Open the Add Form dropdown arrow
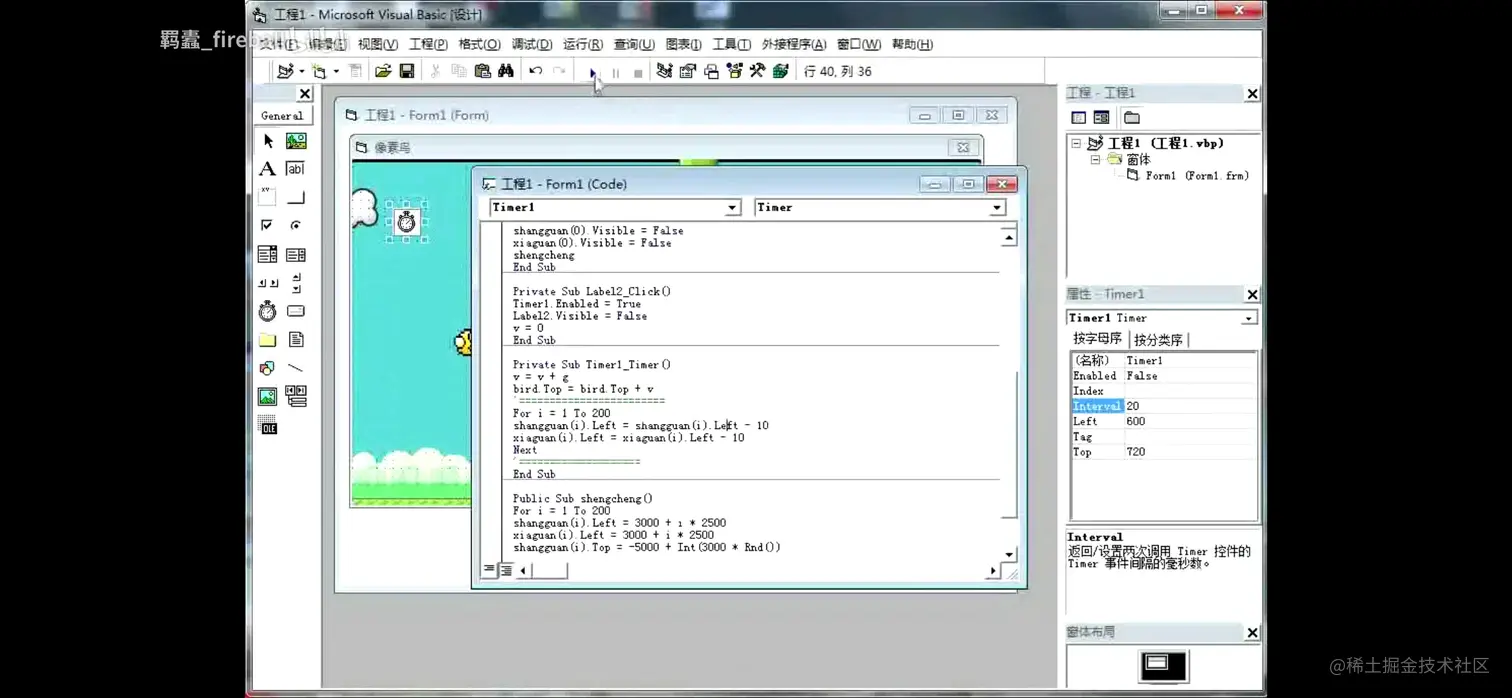This screenshot has width=1512, height=698. (336, 72)
